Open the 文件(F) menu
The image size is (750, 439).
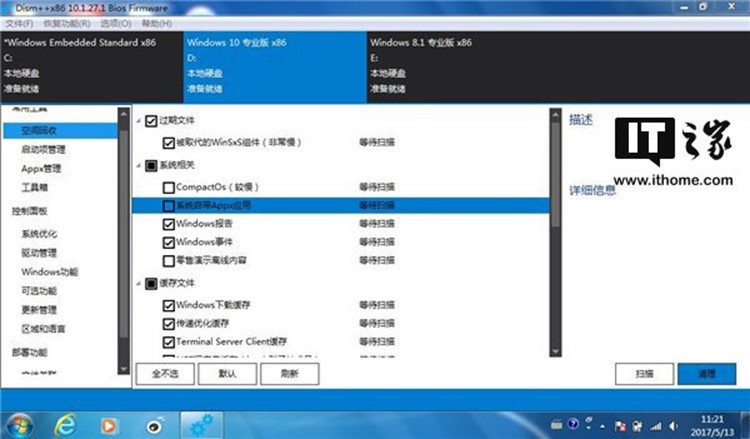19,22
